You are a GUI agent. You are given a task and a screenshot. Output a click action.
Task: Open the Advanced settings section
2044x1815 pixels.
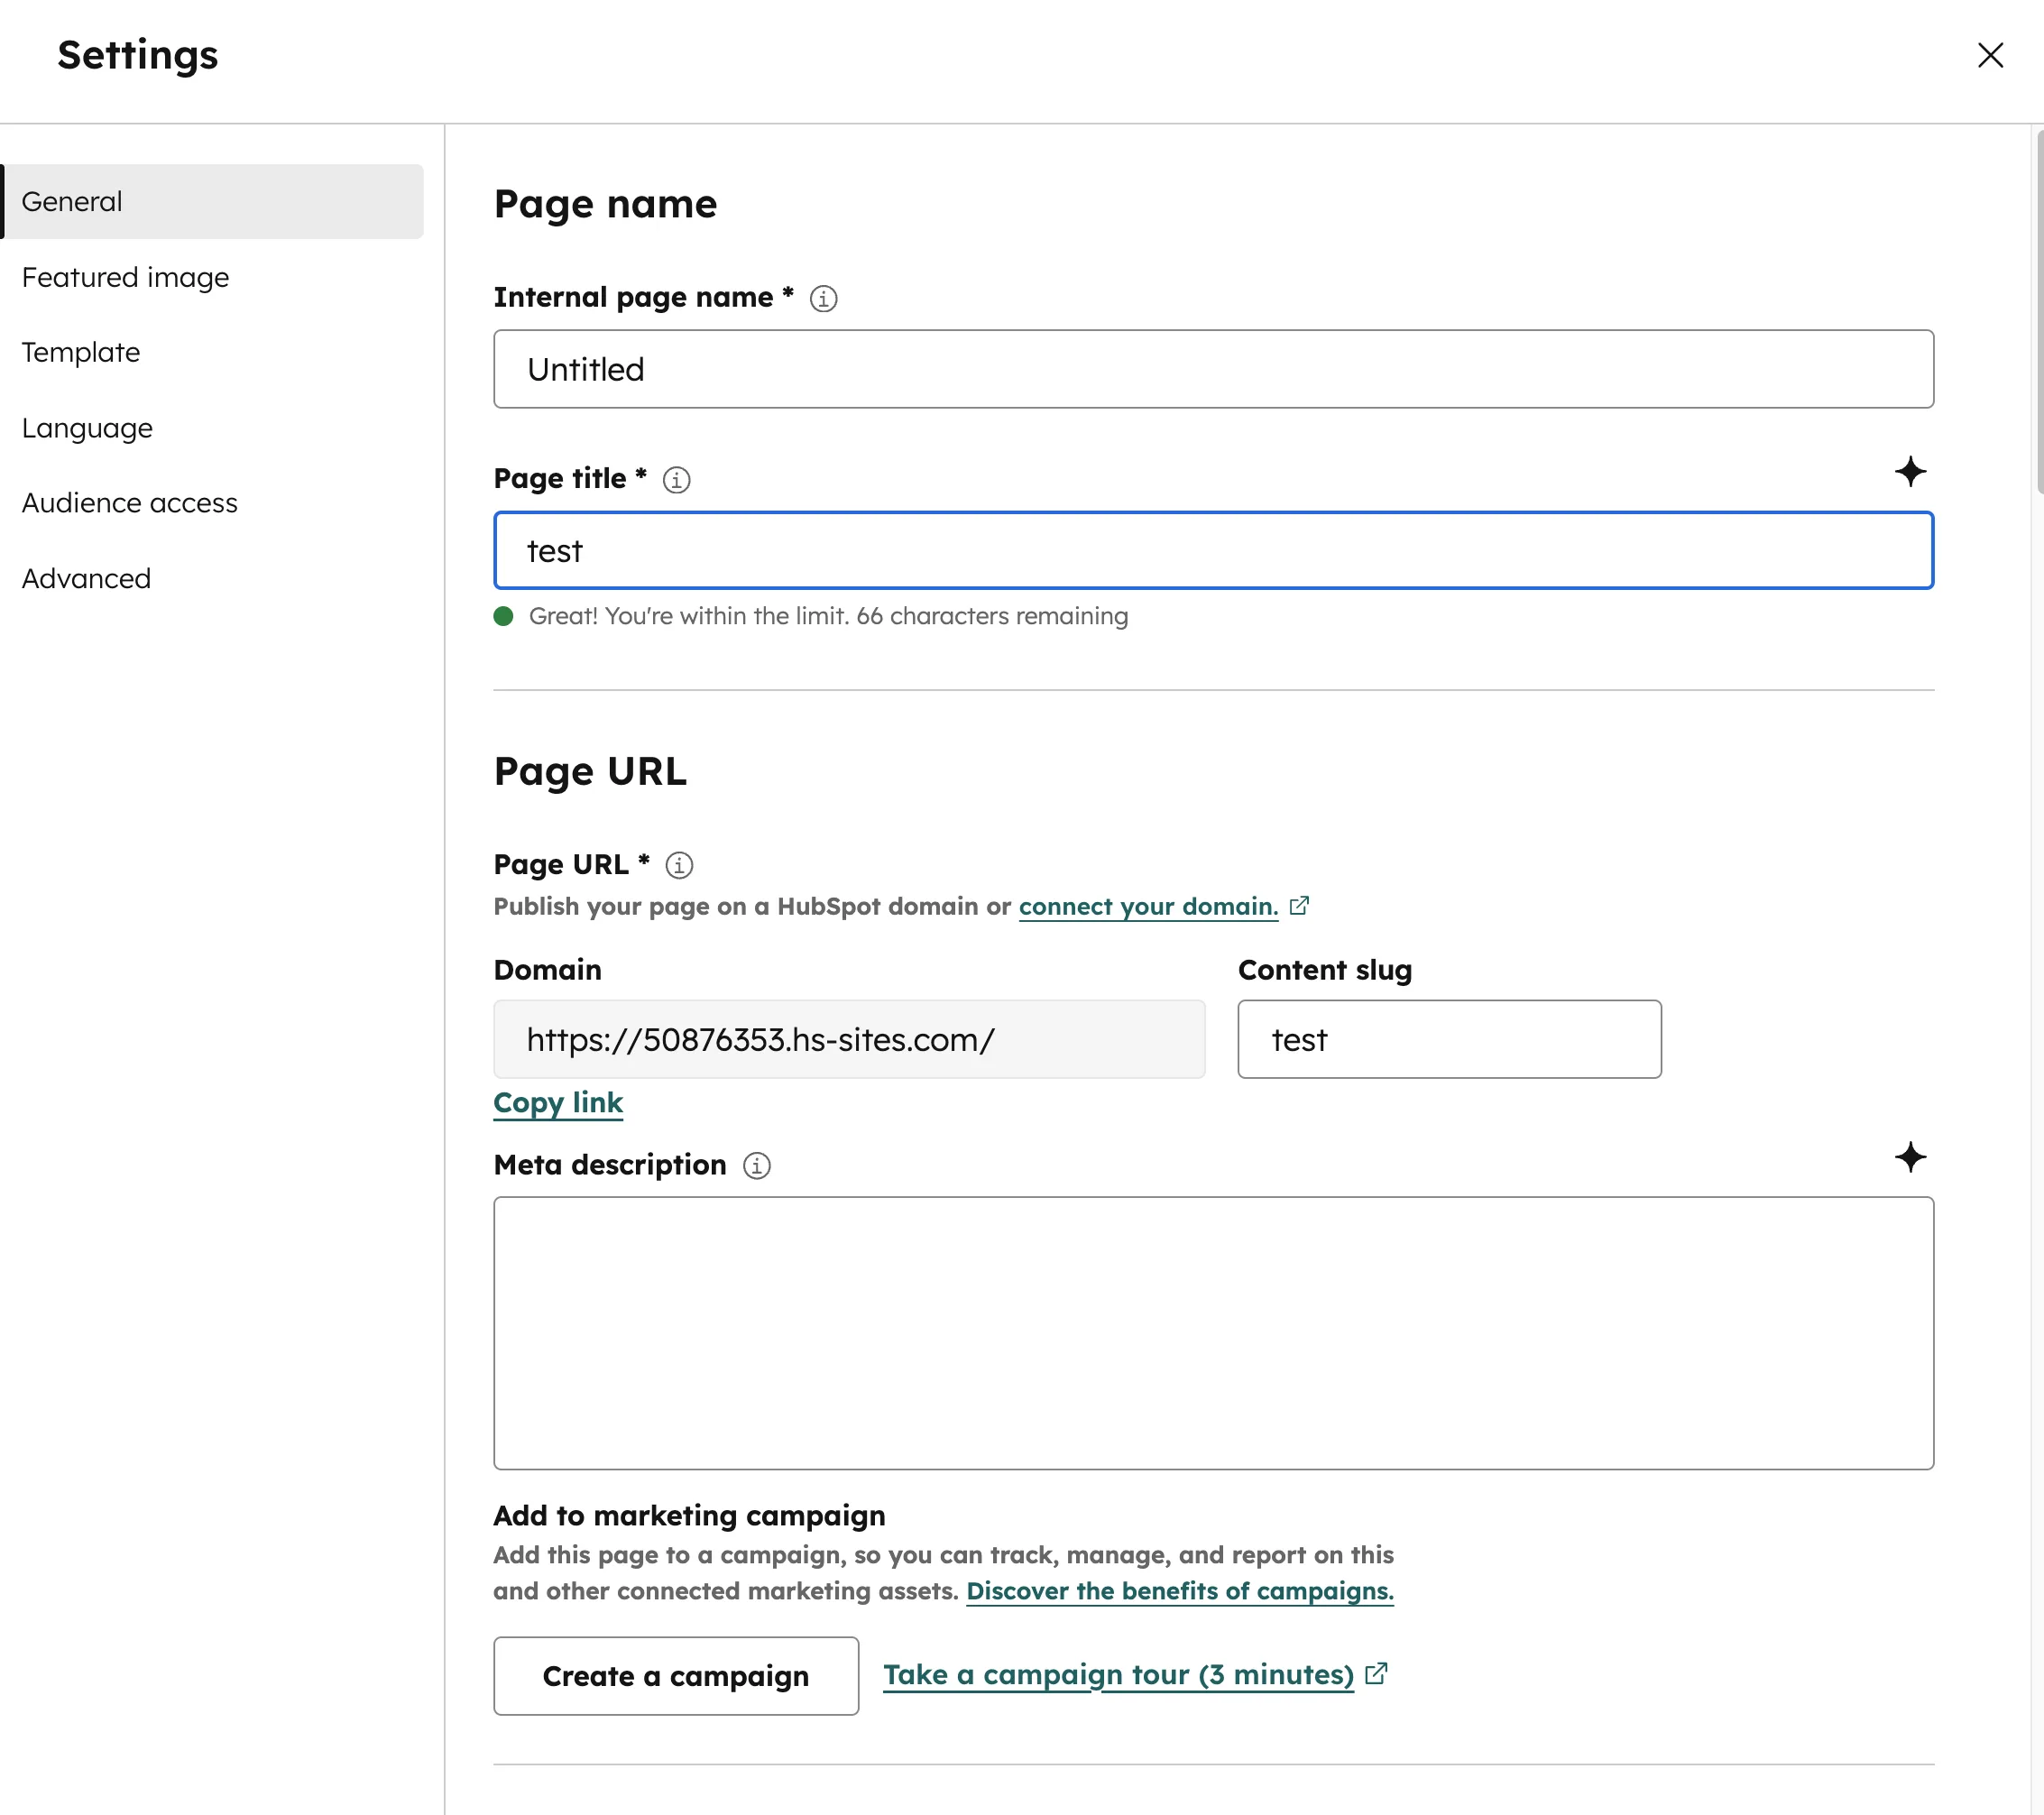point(86,578)
